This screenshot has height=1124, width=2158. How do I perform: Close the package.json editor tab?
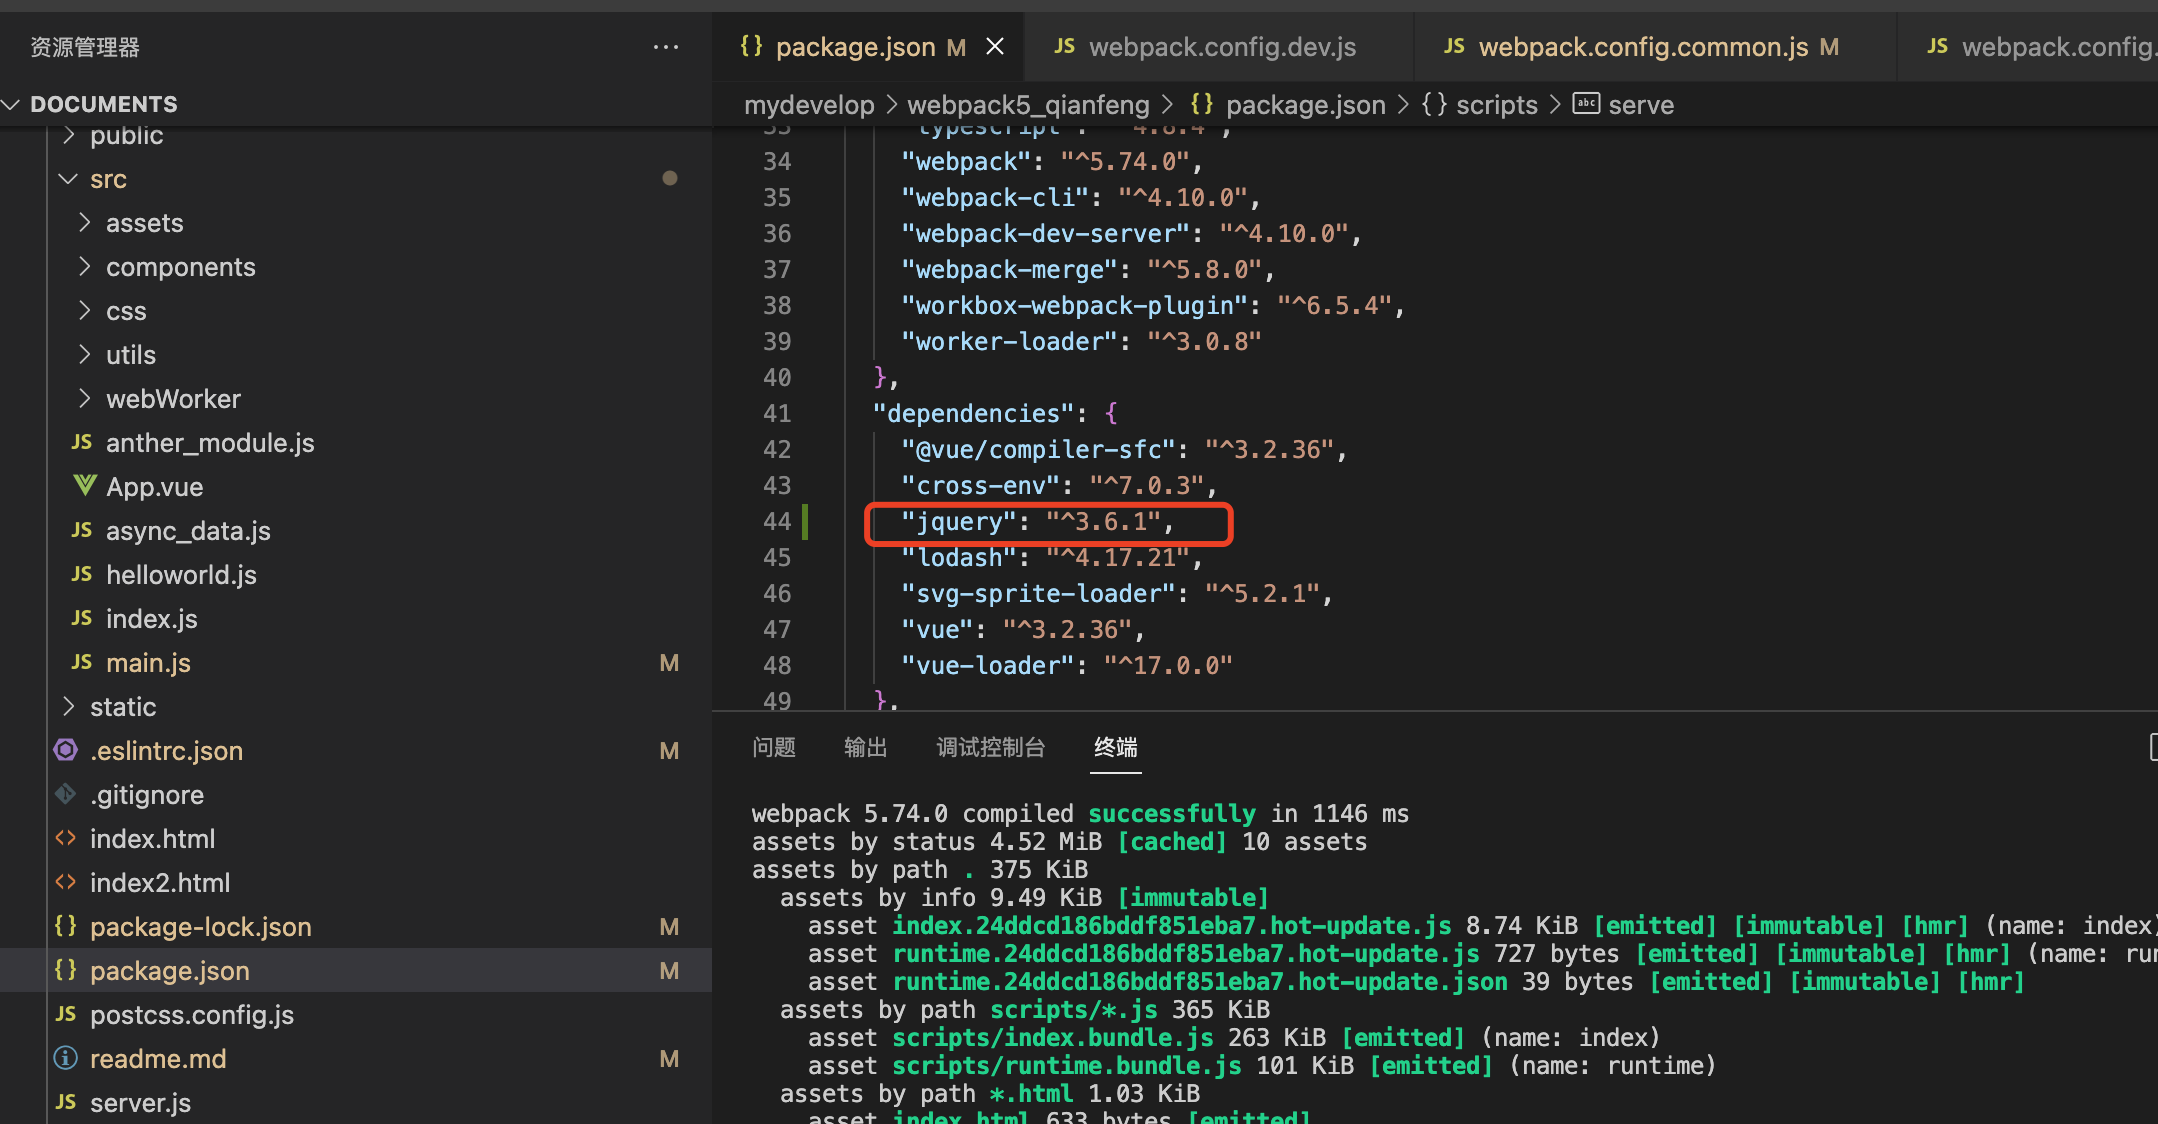994,47
